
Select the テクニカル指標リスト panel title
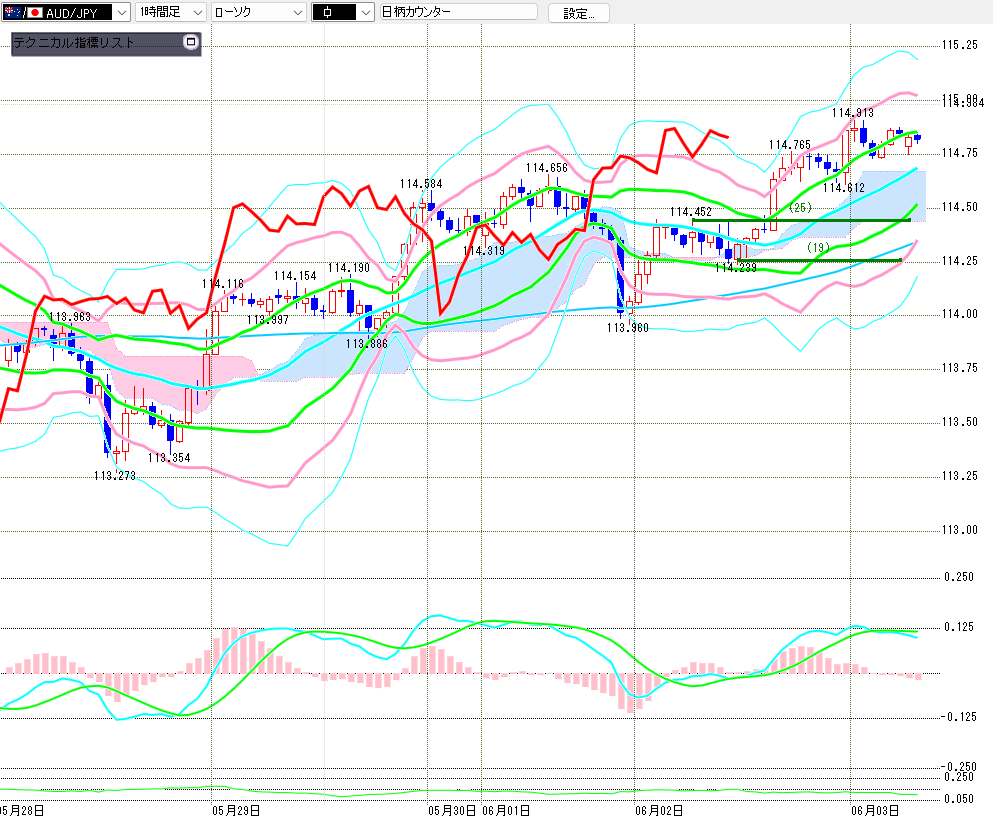click(73, 42)
